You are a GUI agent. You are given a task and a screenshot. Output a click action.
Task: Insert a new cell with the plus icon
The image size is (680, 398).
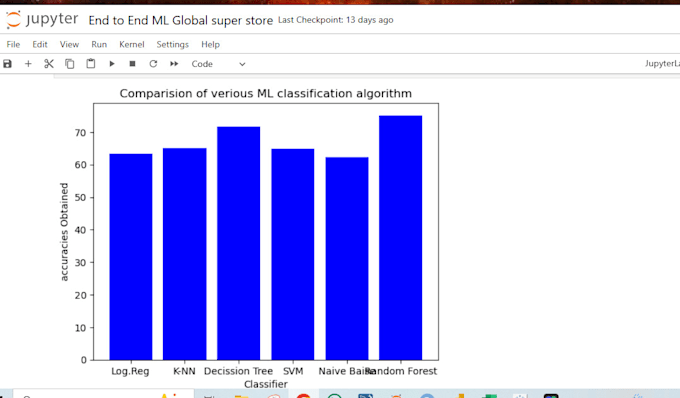28,64
